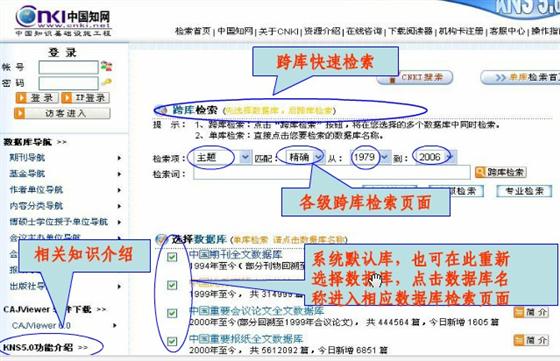Image resolution: width=560 pixels, height=361 pixels.
Task: Toggle 中国重要会议论文全文数据库 checkbox
Action: click(172, 313)
